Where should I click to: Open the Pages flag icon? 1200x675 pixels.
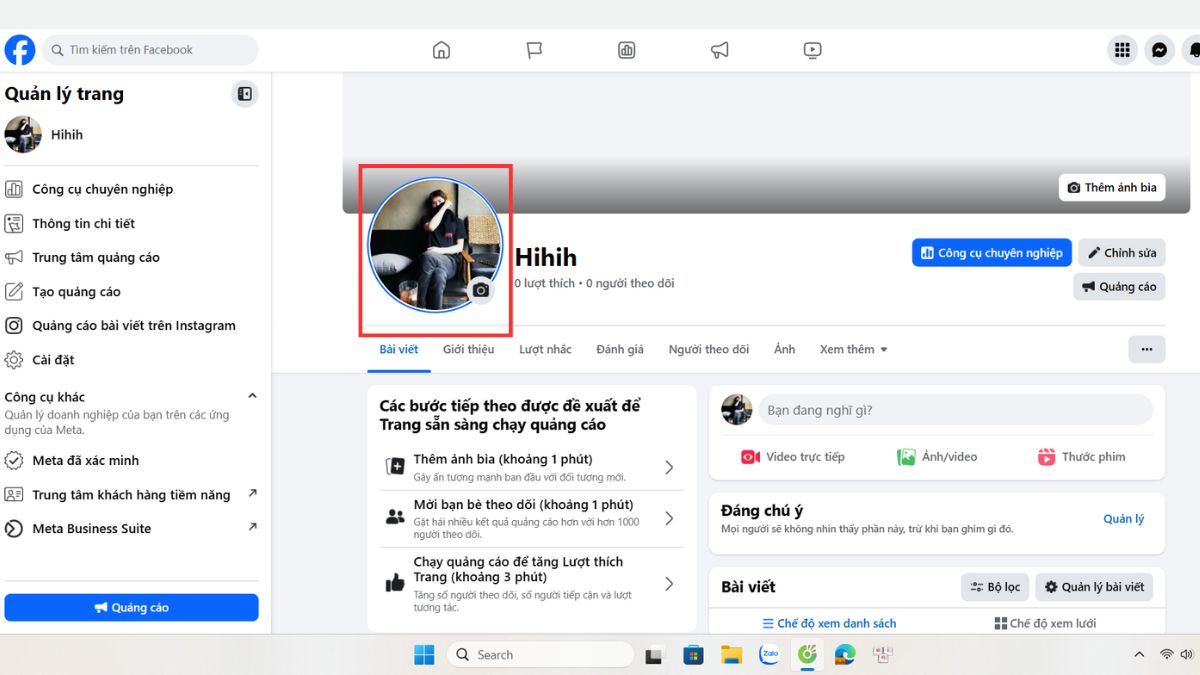tap(534, 50)
